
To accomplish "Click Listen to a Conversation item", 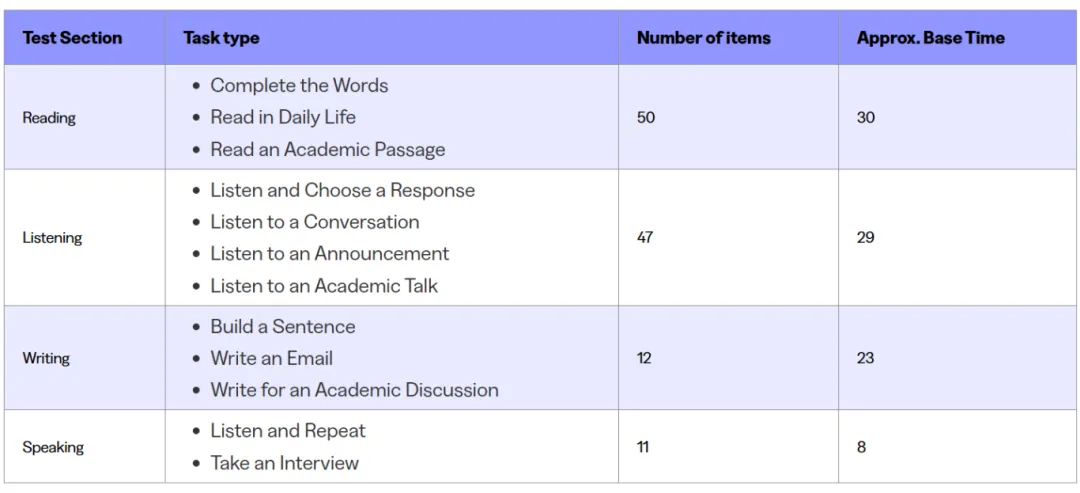I will 315,222.
